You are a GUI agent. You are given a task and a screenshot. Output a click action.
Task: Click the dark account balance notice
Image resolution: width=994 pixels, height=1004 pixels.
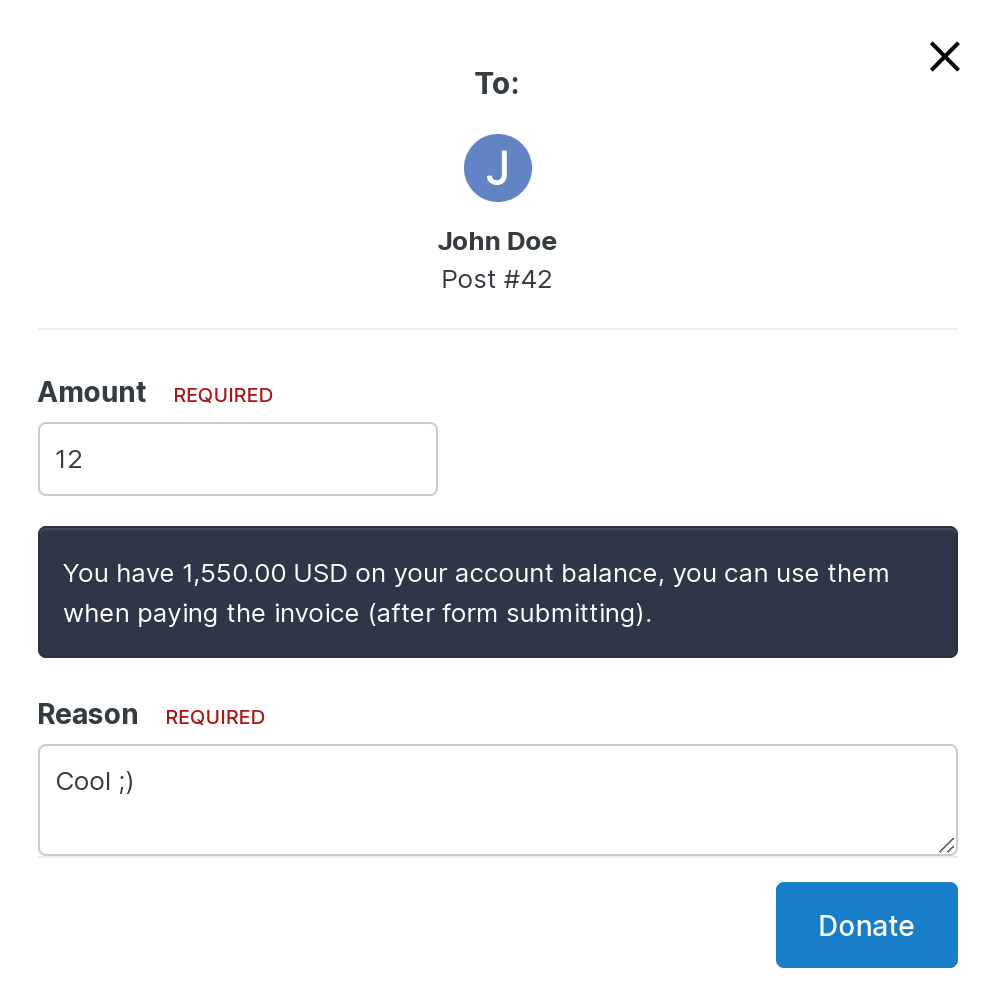point(498,592)
